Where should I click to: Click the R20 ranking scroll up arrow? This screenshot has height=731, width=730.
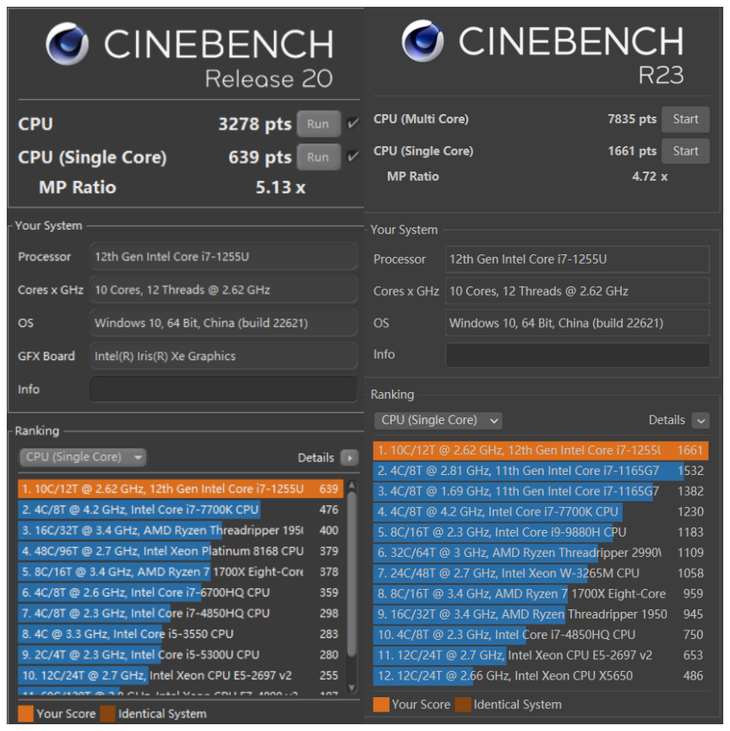[352, 486]
